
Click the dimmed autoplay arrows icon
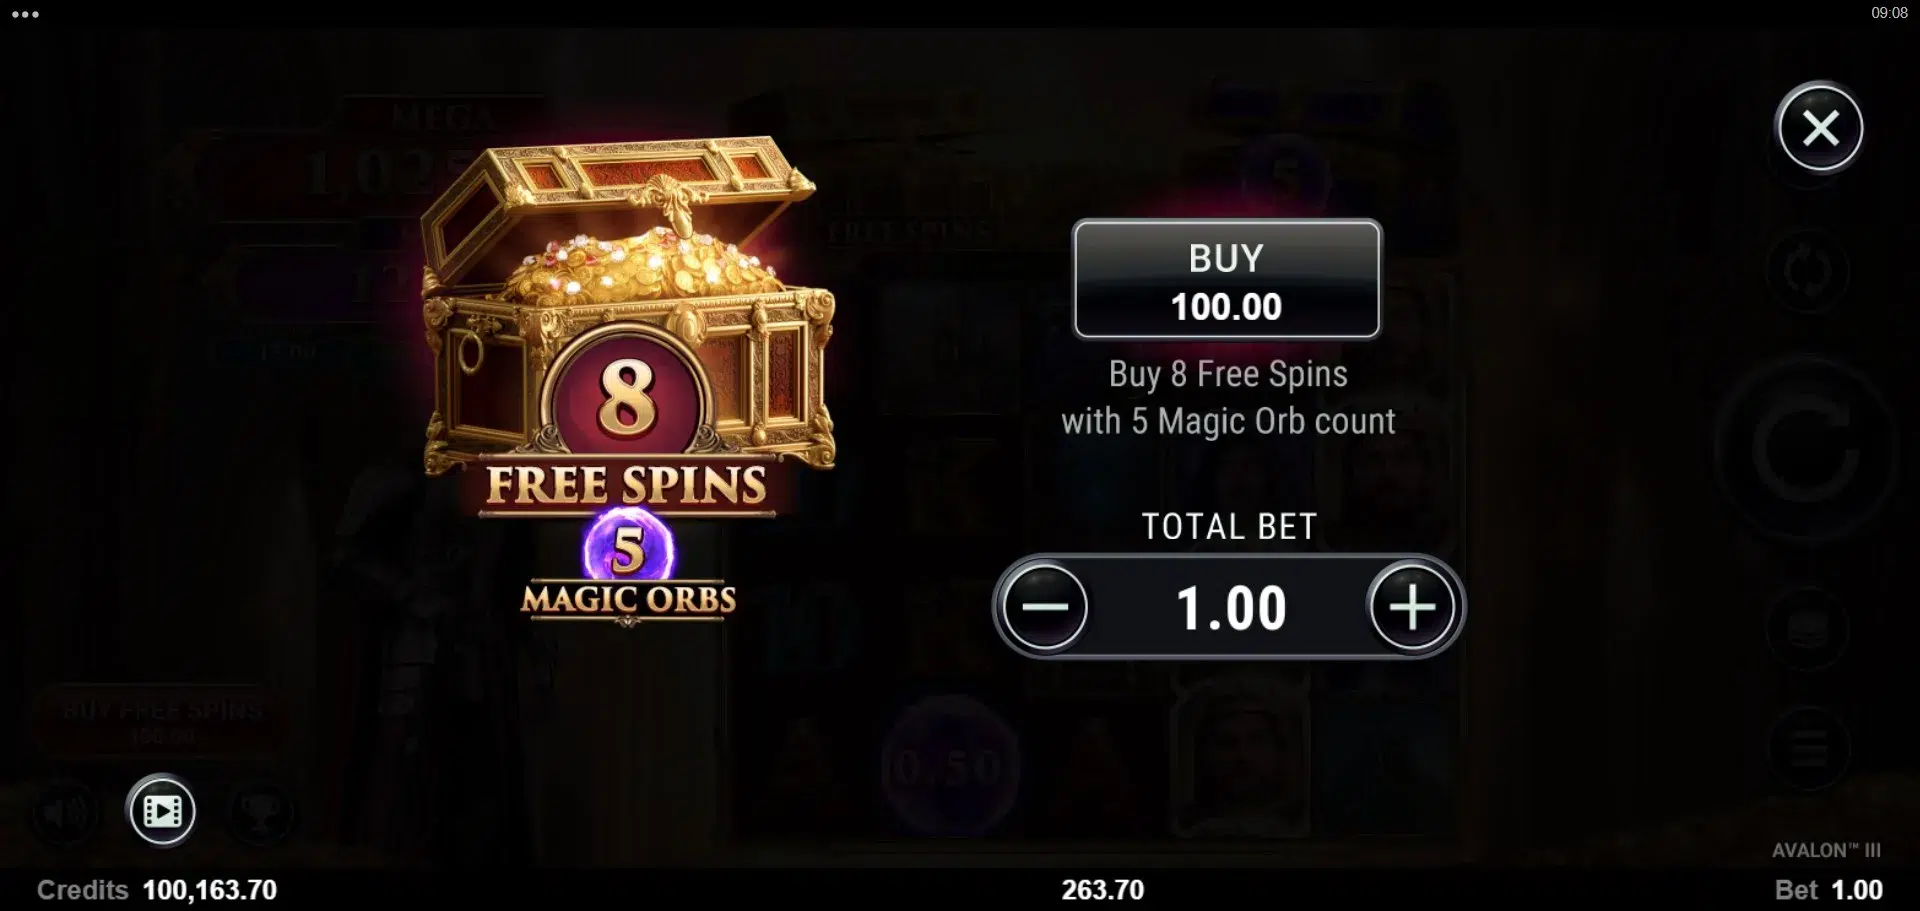click(1808, 272)
